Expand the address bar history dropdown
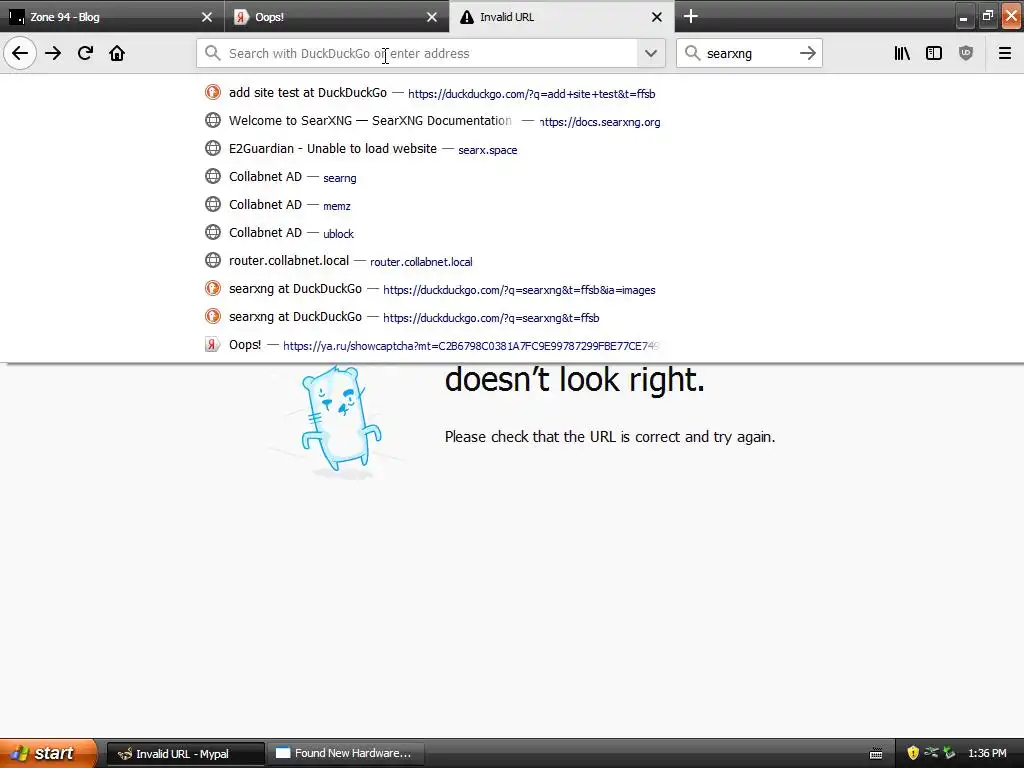The image size is (1024, 768). 650,53
